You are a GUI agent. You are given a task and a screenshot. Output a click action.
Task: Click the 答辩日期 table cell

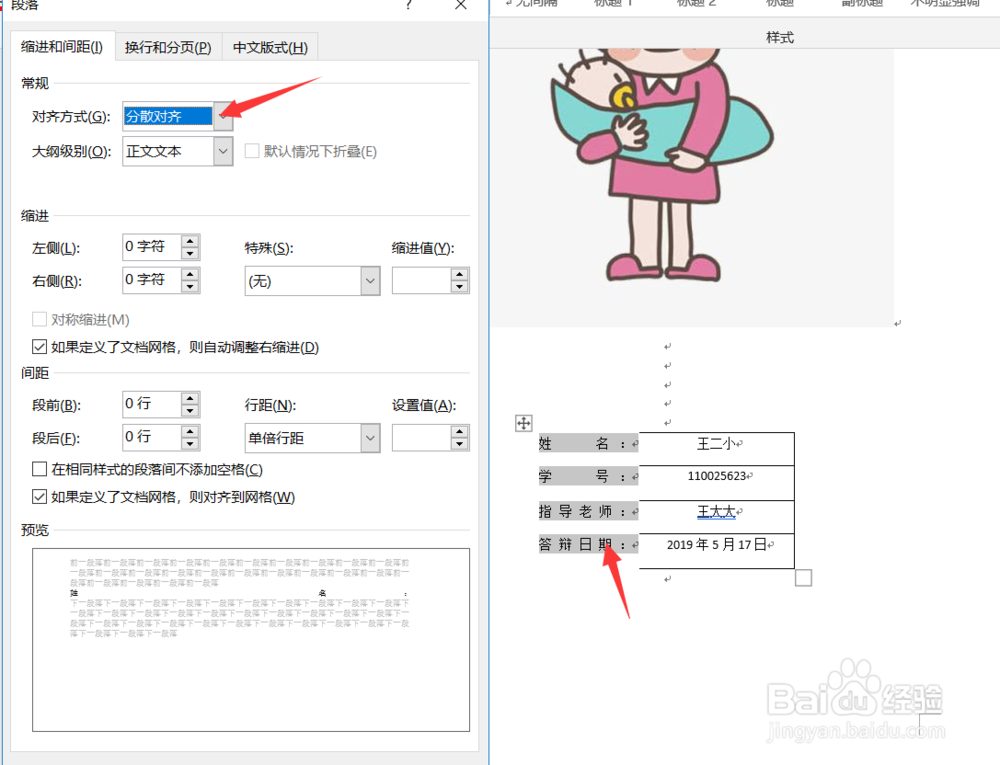[x=589, y=544]
